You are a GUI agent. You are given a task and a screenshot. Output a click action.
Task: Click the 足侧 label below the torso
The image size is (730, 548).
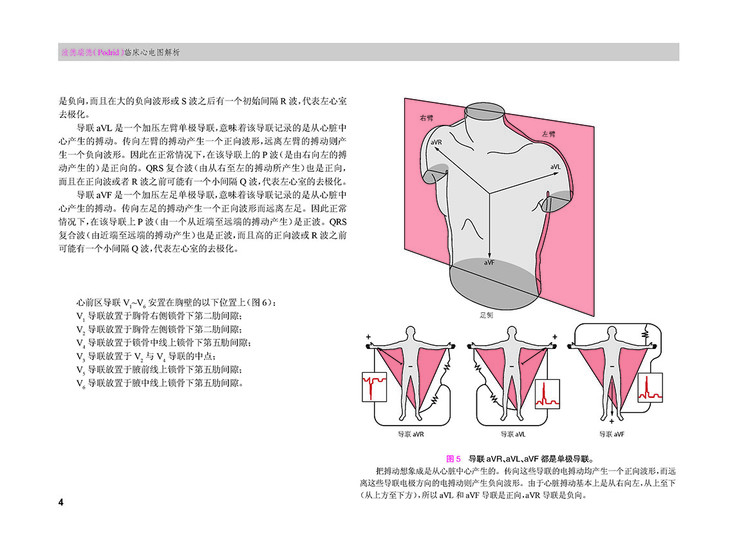click(487, 314)
